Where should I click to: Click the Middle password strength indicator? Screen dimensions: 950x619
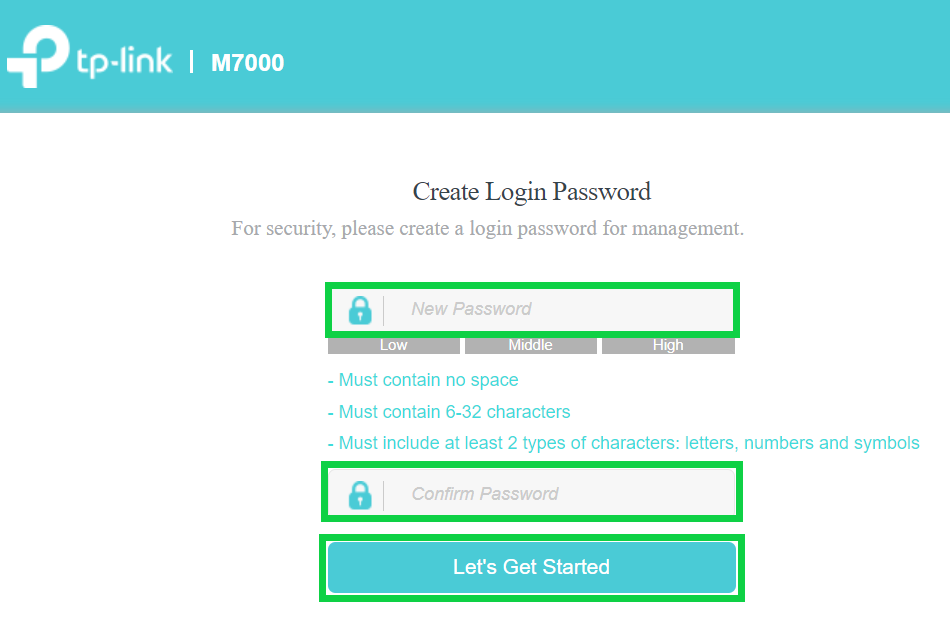point(531,346)
